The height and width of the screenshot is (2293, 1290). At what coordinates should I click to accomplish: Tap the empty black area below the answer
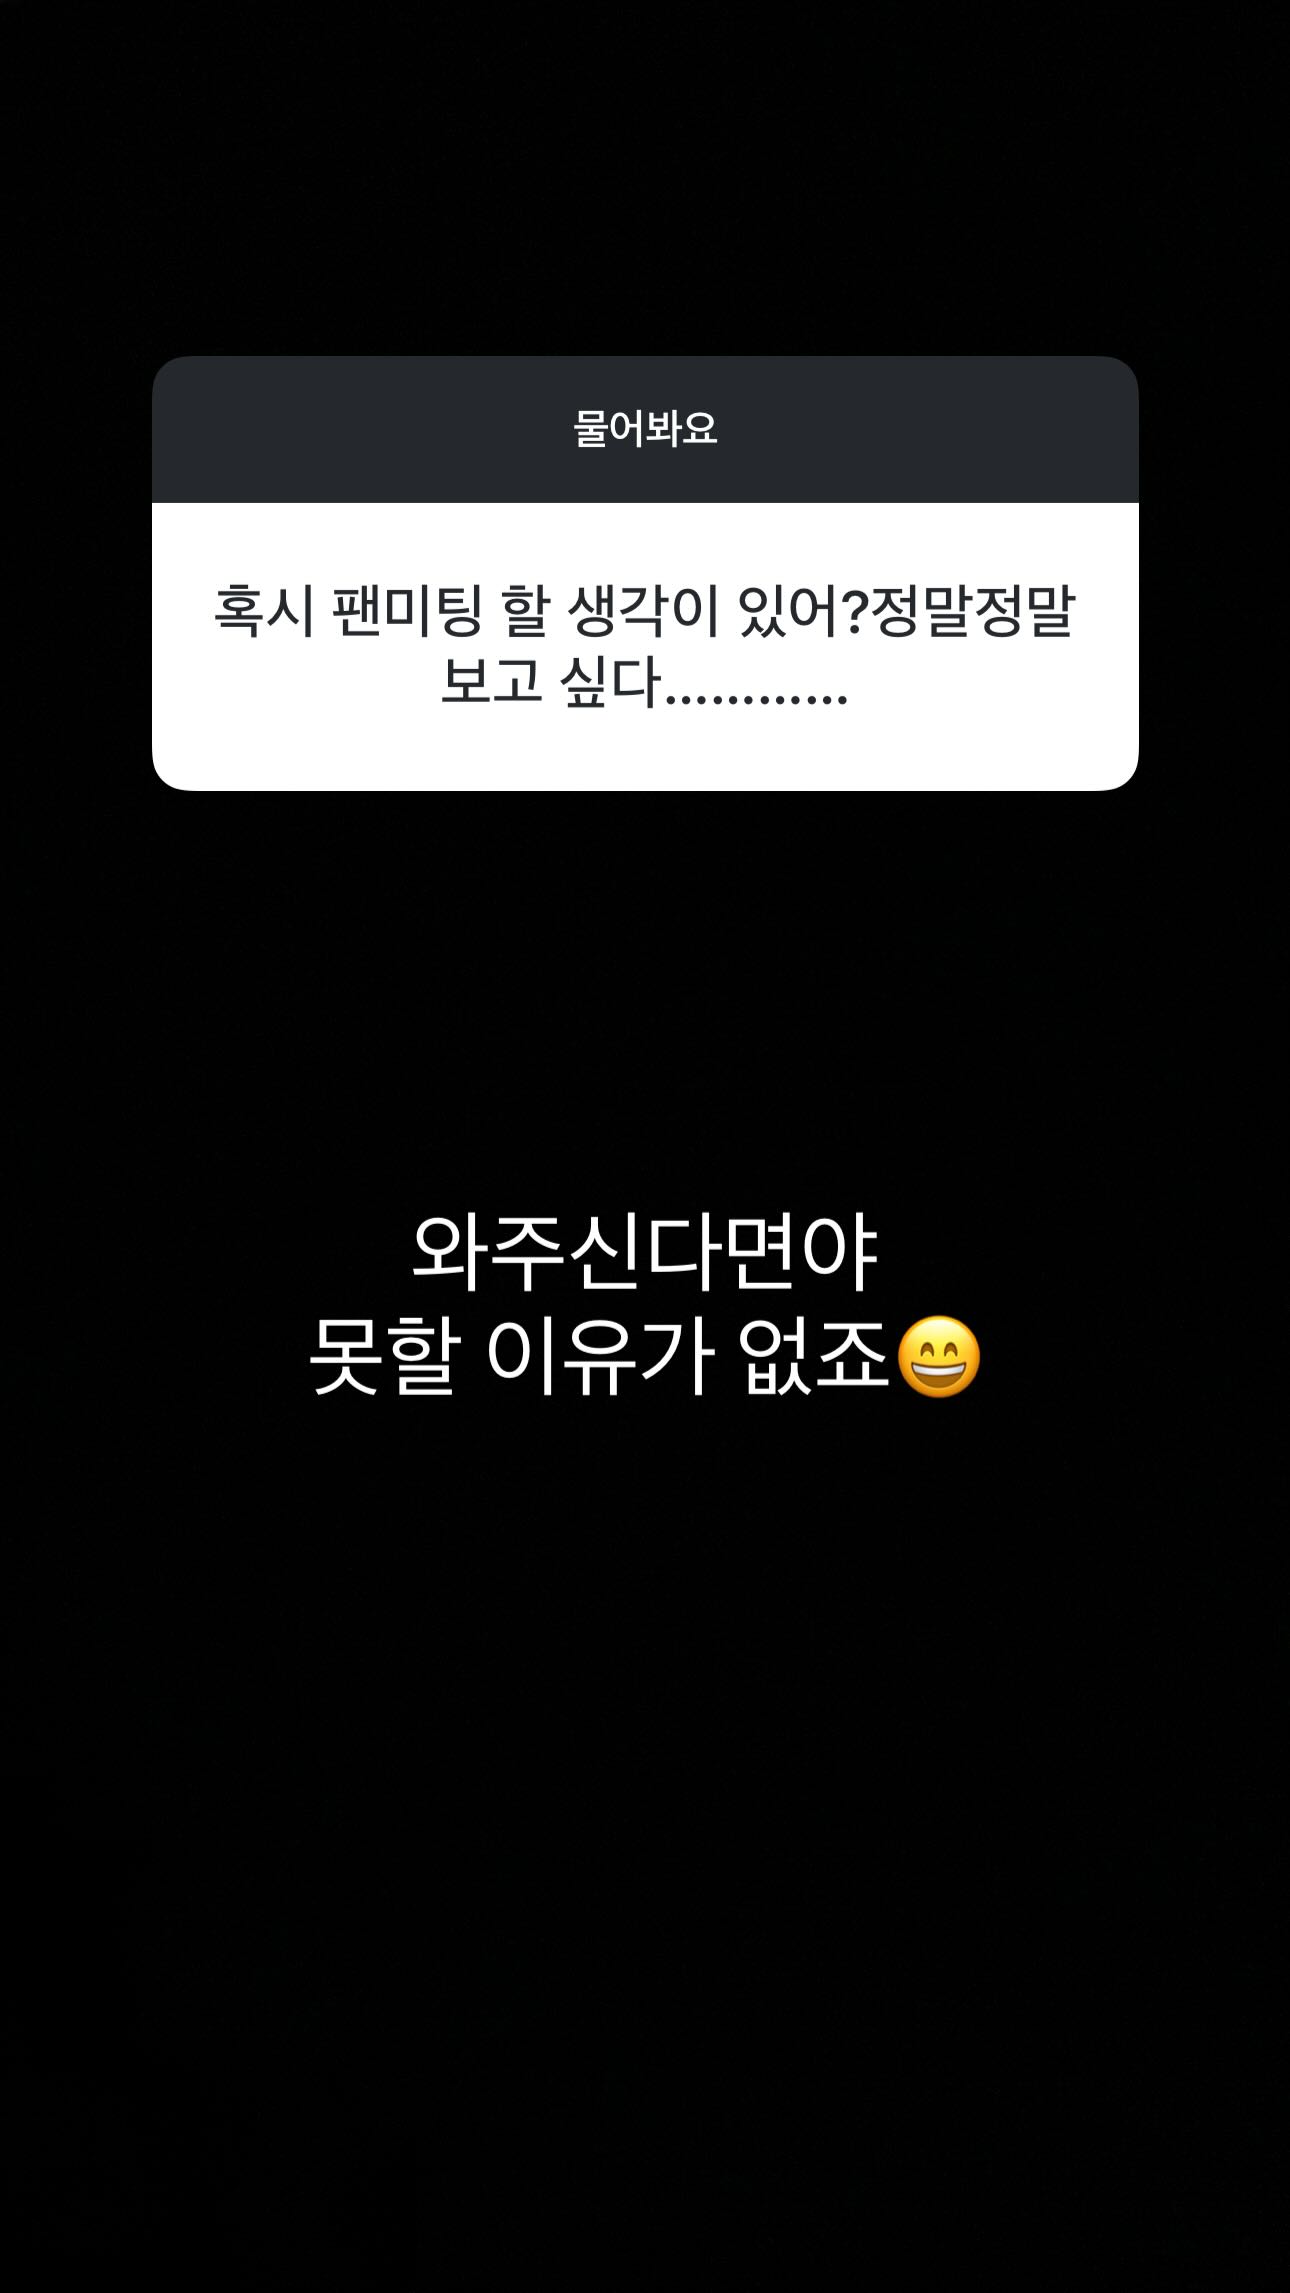[x=645, y=1850]
